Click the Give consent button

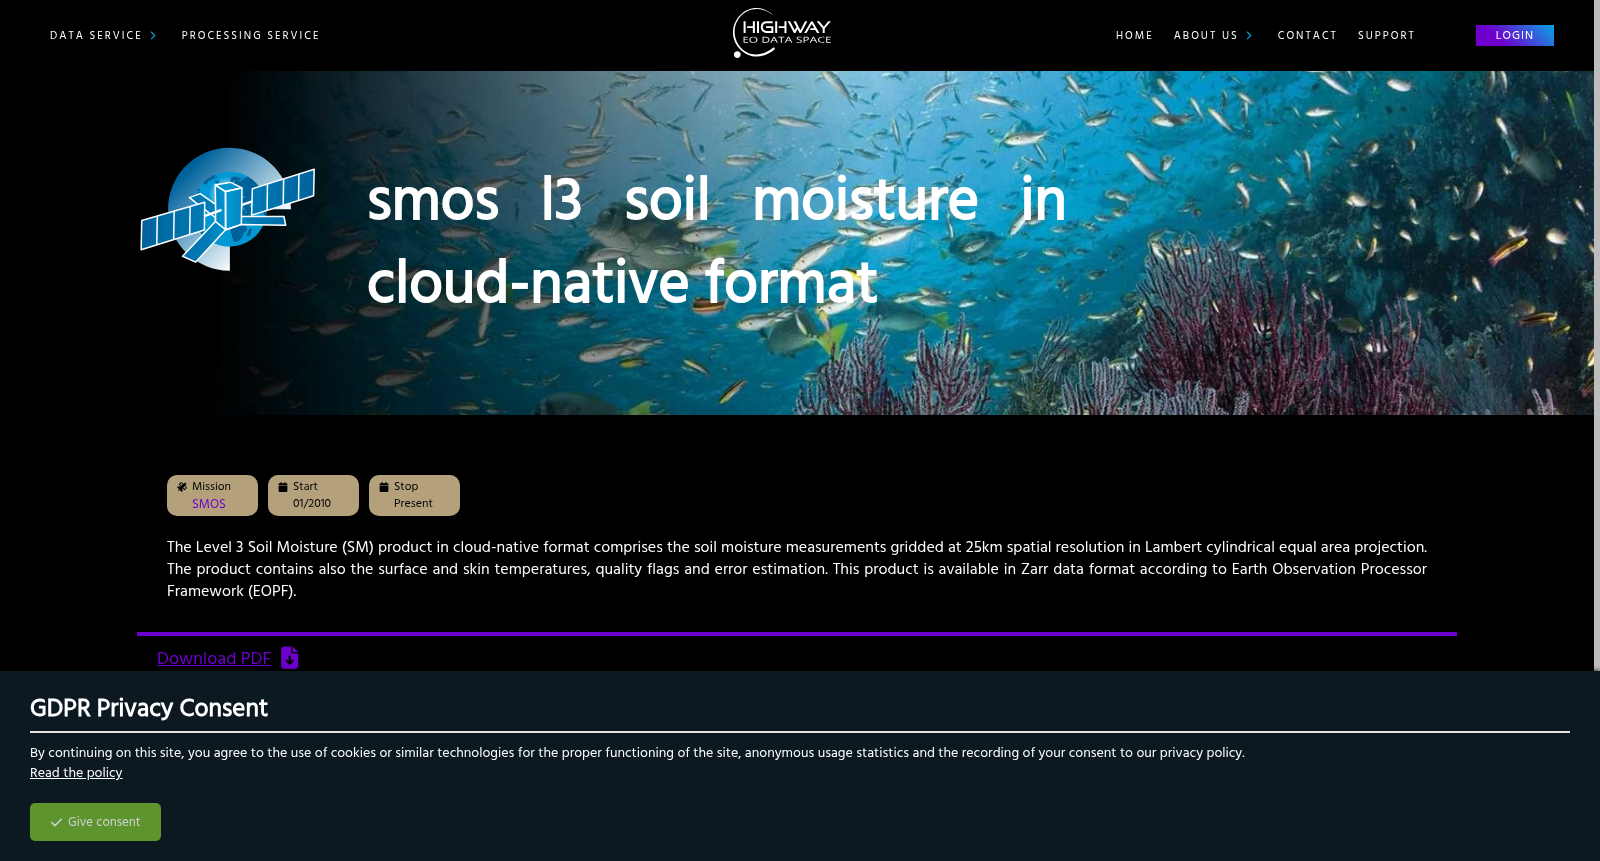click(95, 822)
